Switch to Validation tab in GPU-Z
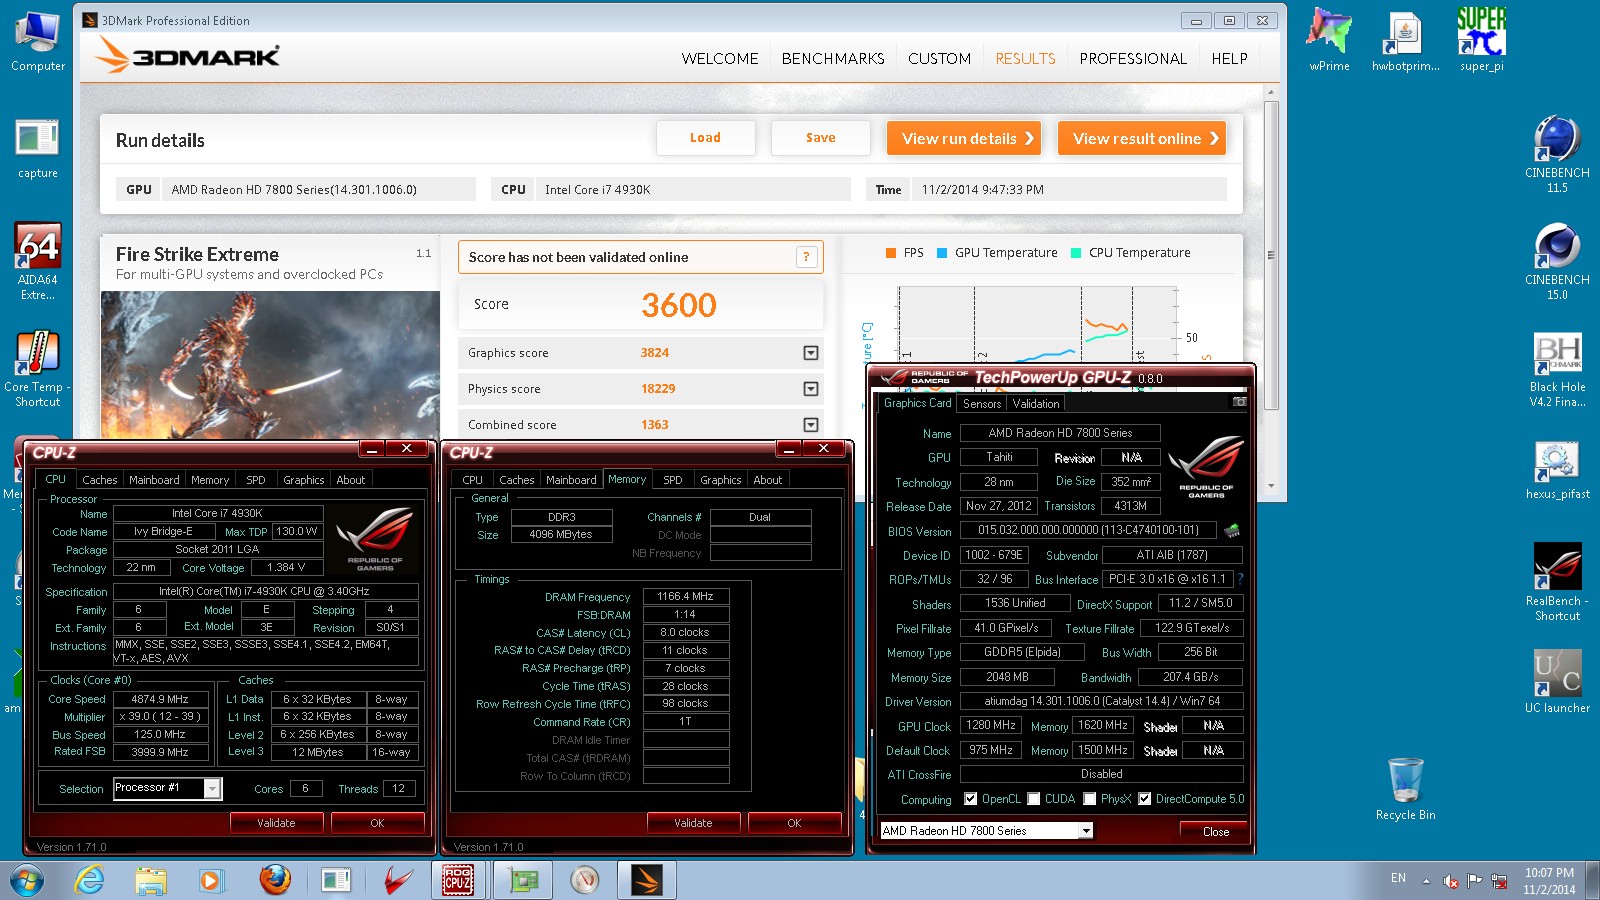The width and height of the screenshot is (1600, 900). [1035, 404]
